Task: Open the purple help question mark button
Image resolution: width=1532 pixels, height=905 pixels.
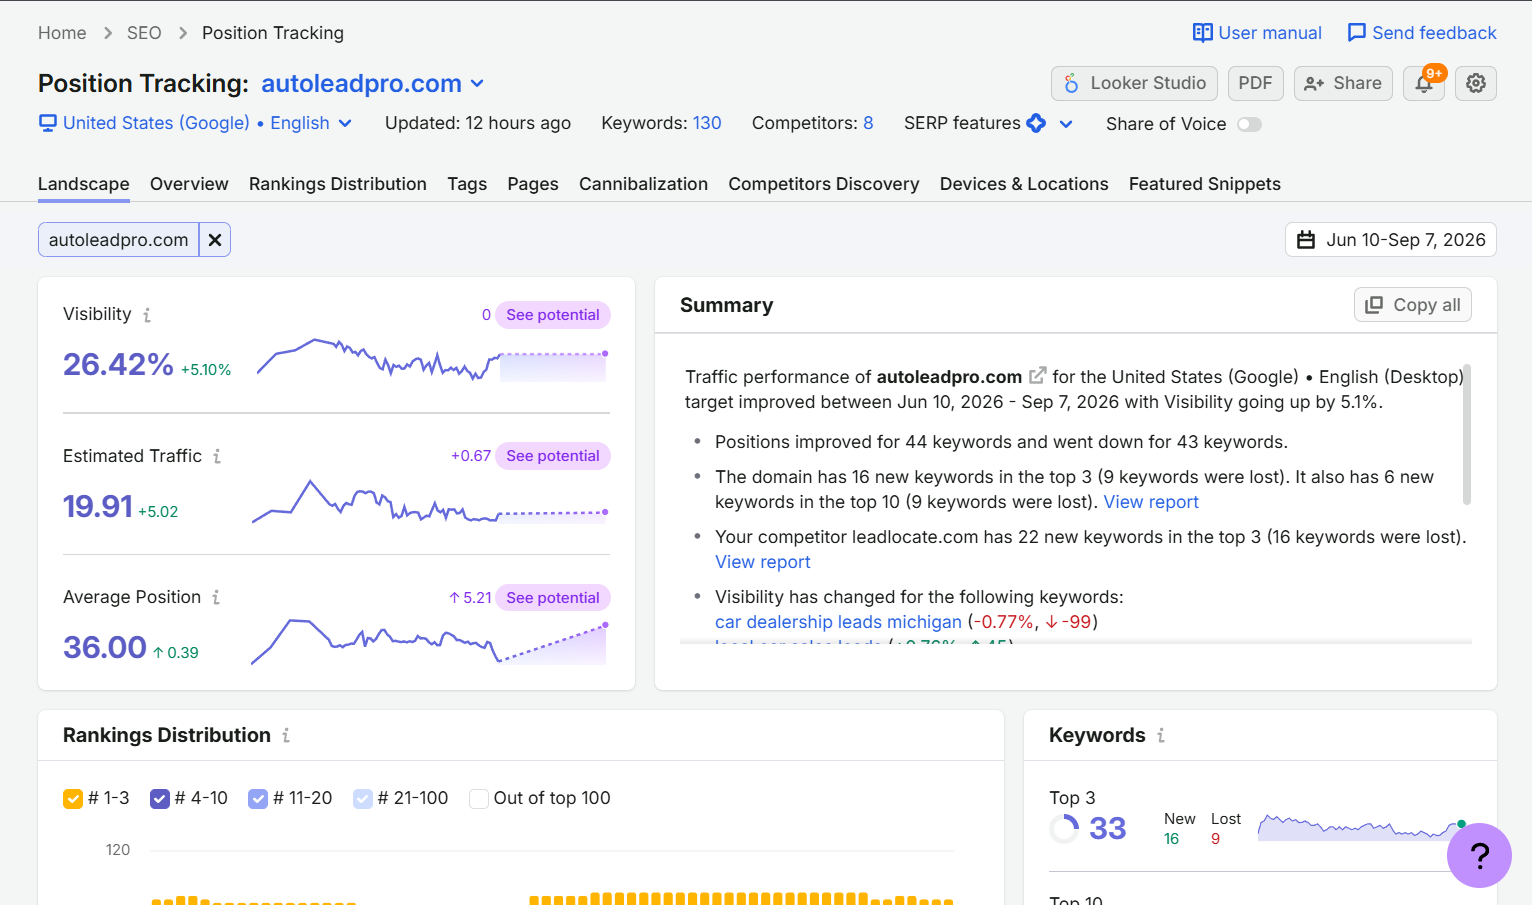Action: click(x=1479, y=855)
